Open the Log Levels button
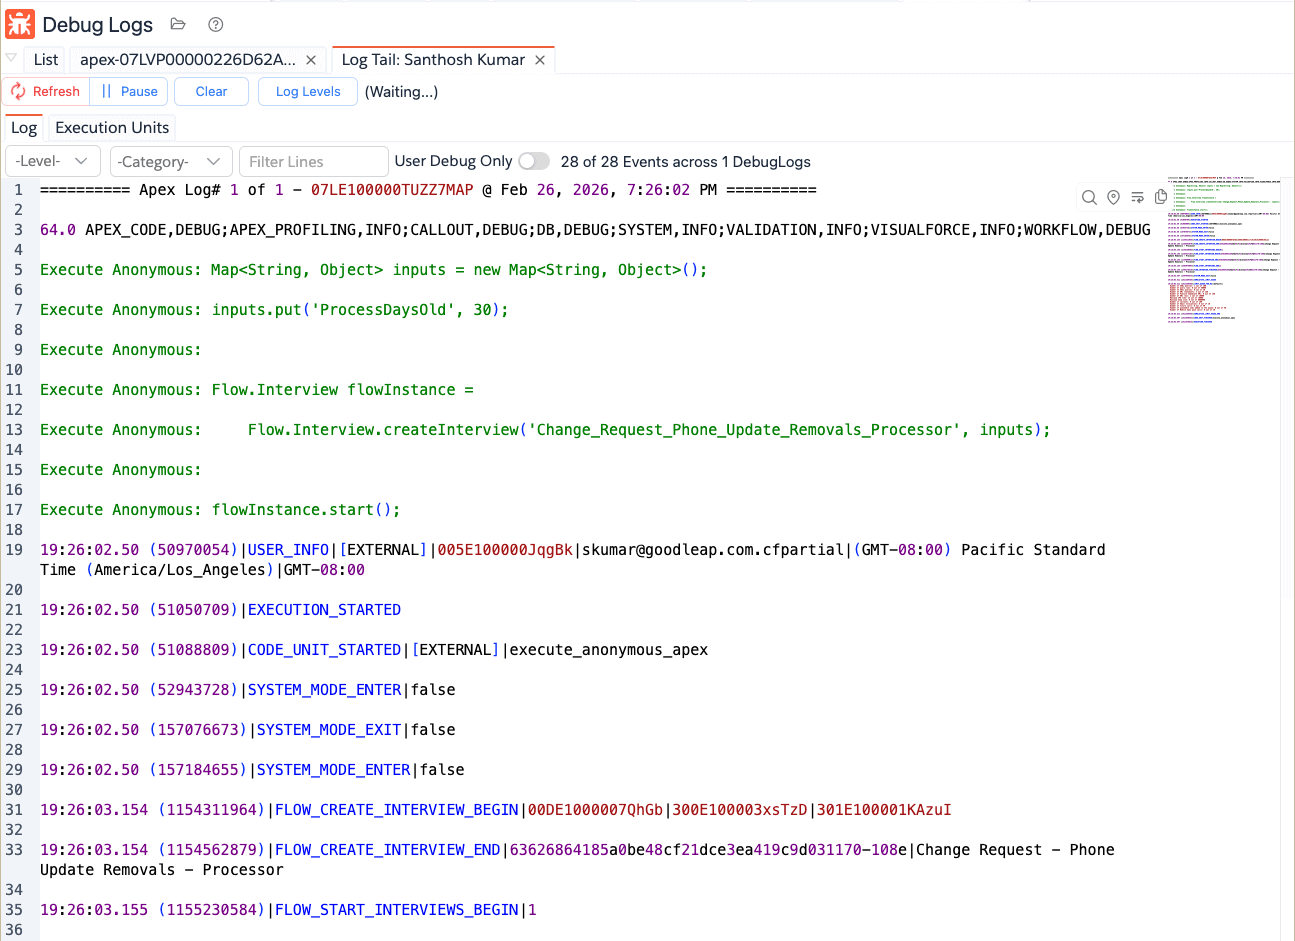 [308, 91]
